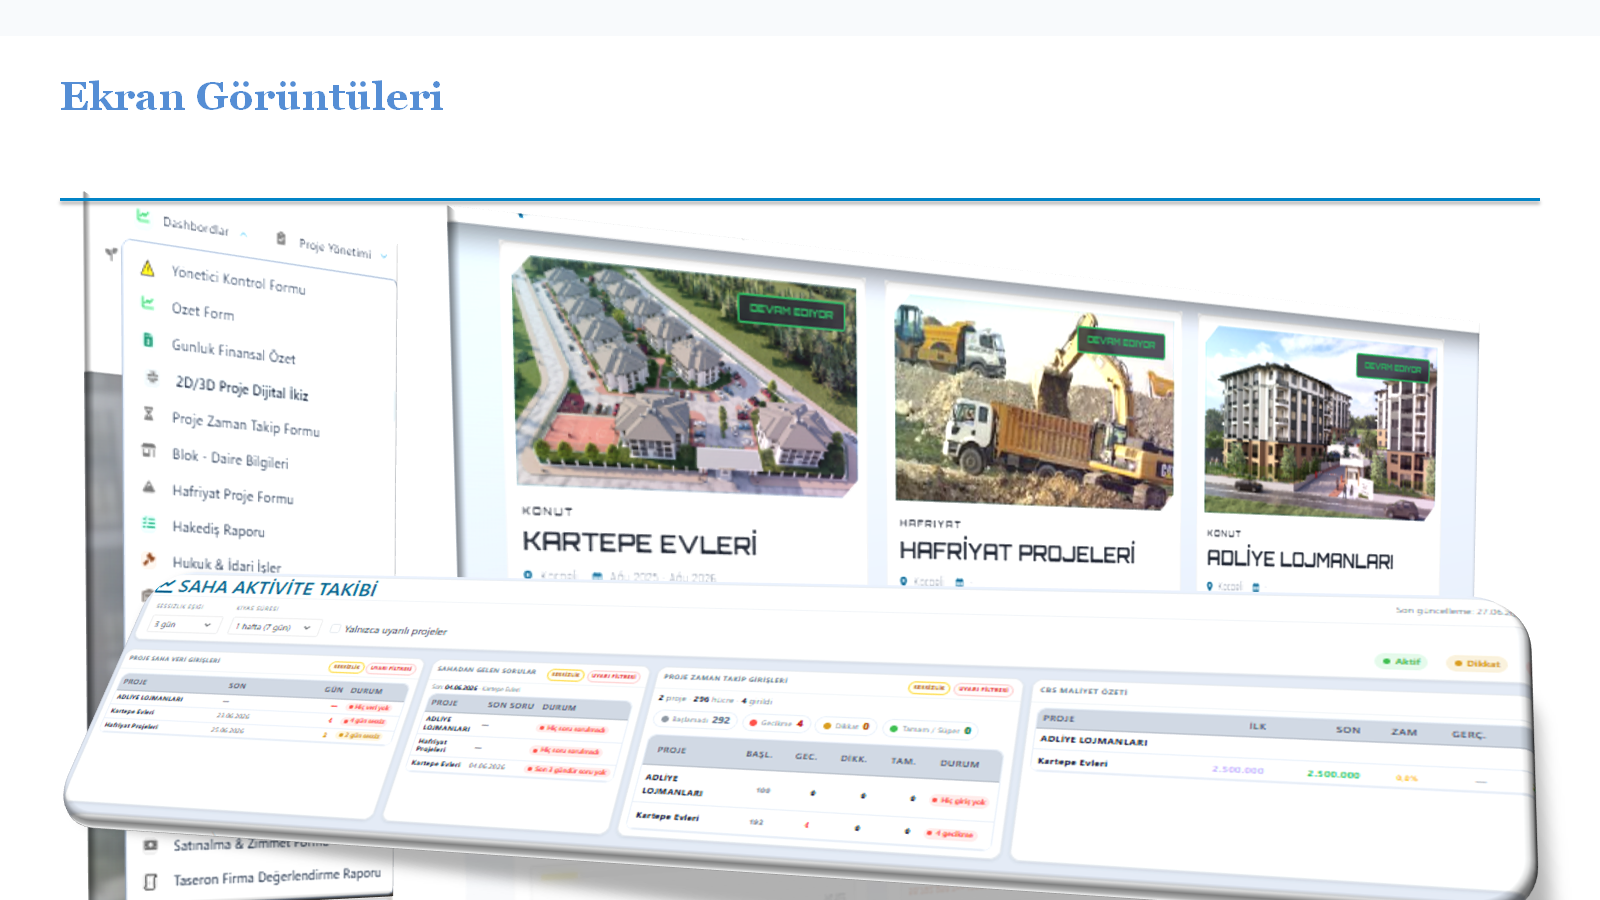The width and height of the screenshot is (1600, 900).
Task: Click the warning icon beside Yonetici Kontrol Formu
Action: 148,268
